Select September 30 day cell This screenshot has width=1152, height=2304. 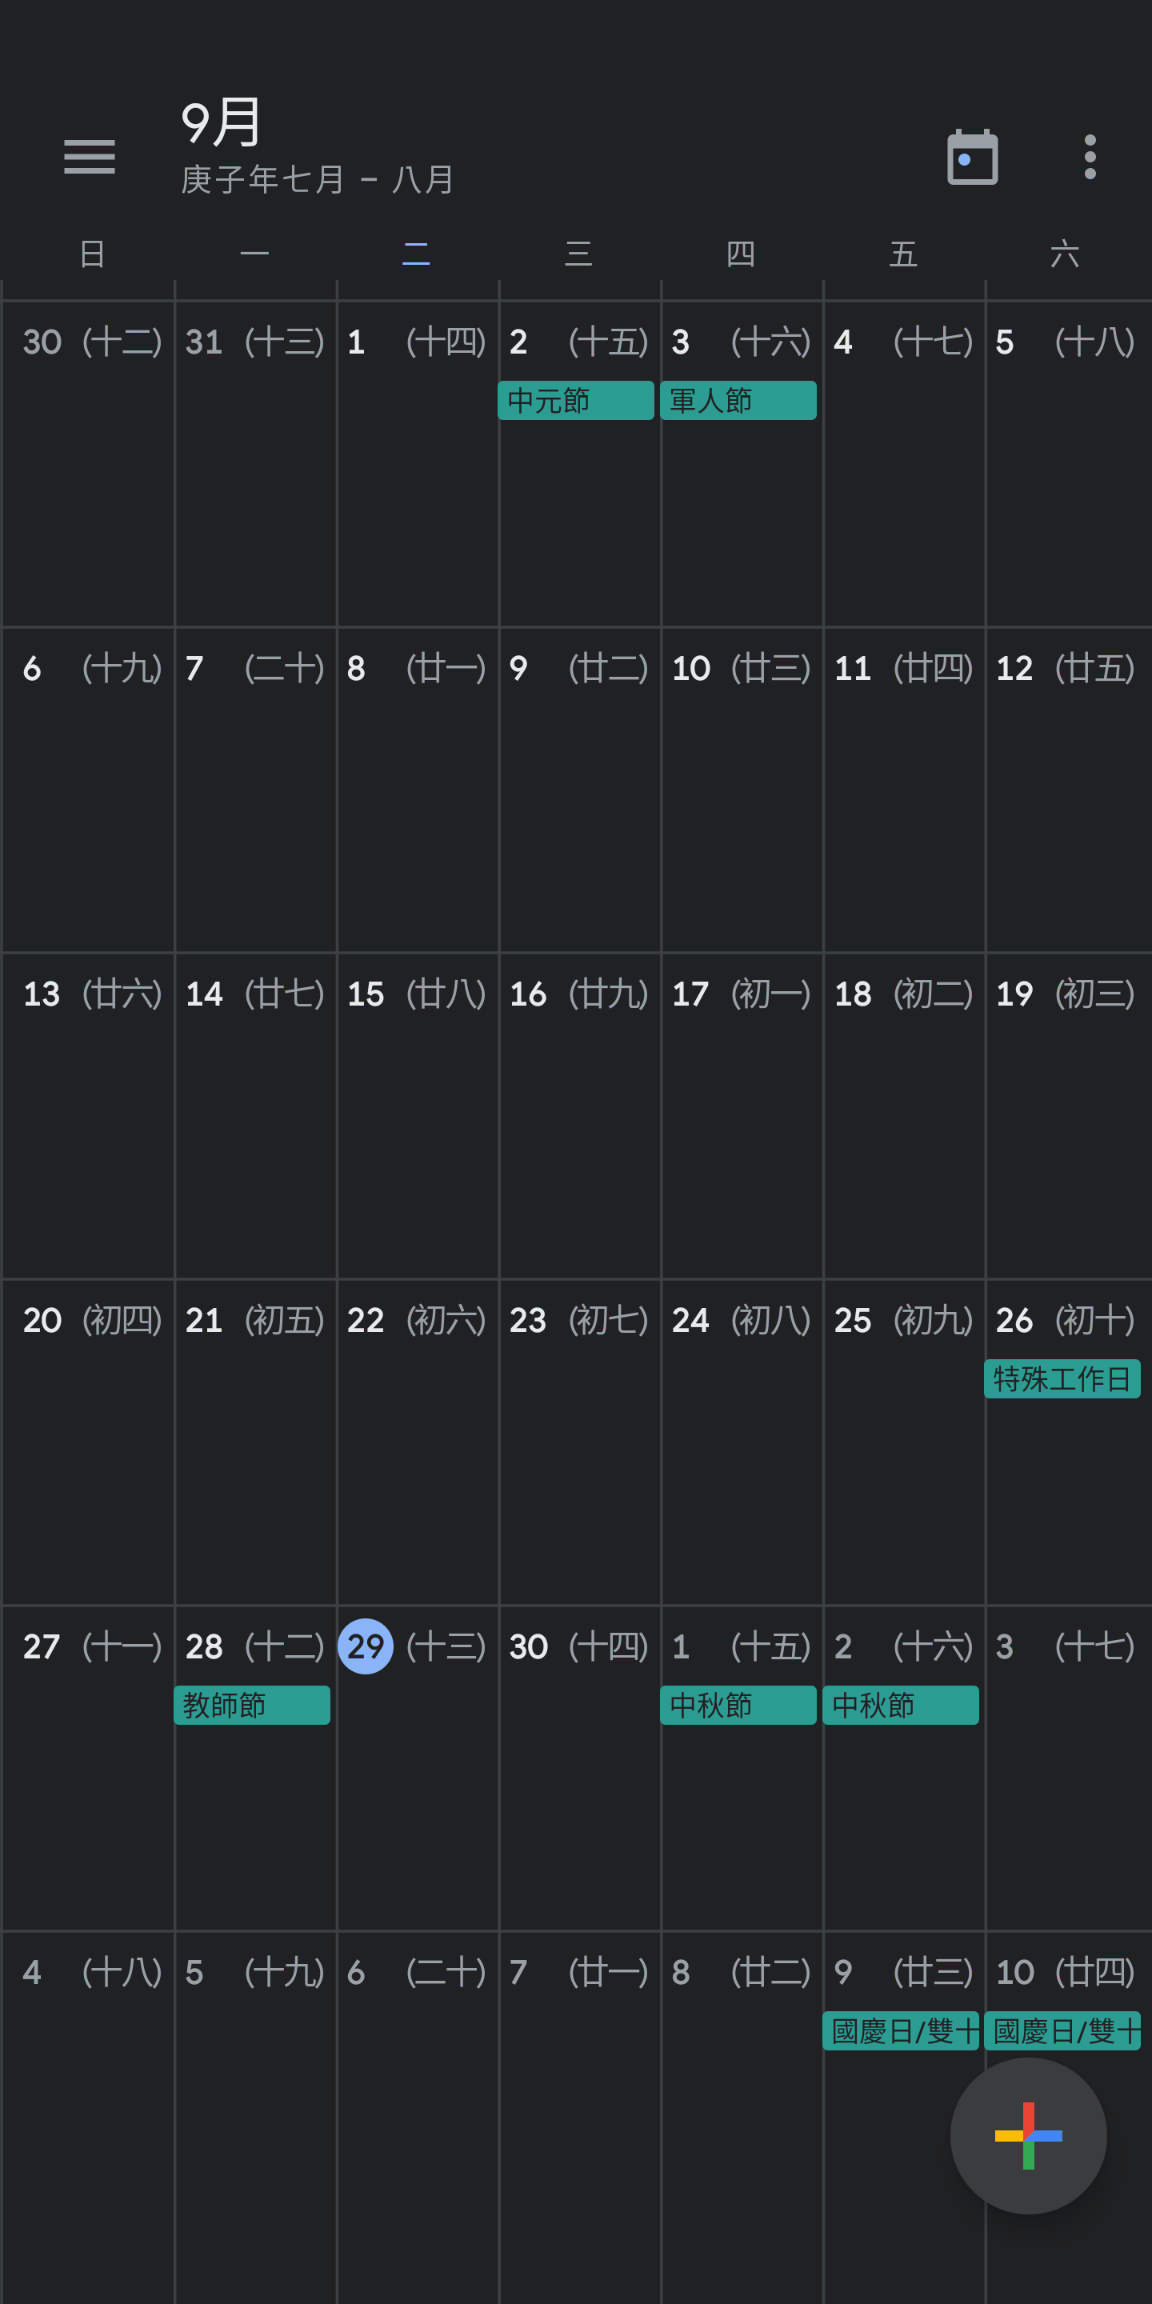click(x=580, y=1767)
